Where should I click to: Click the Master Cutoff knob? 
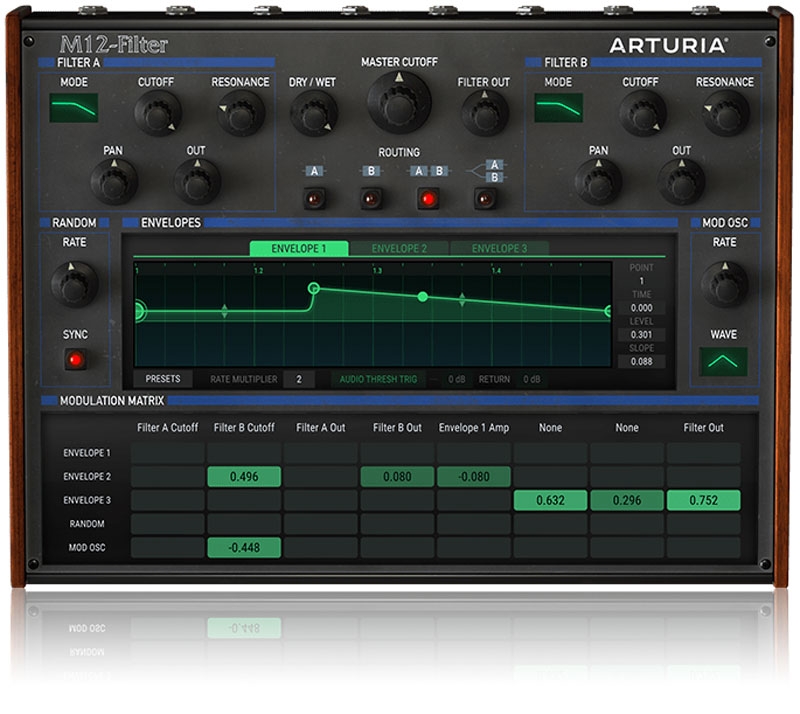tap(399, 103)
